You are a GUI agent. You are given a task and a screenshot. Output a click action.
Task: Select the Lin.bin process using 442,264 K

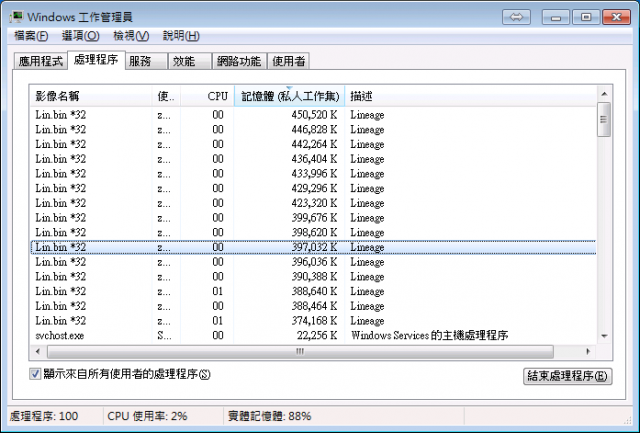click(x=313, y=144)
